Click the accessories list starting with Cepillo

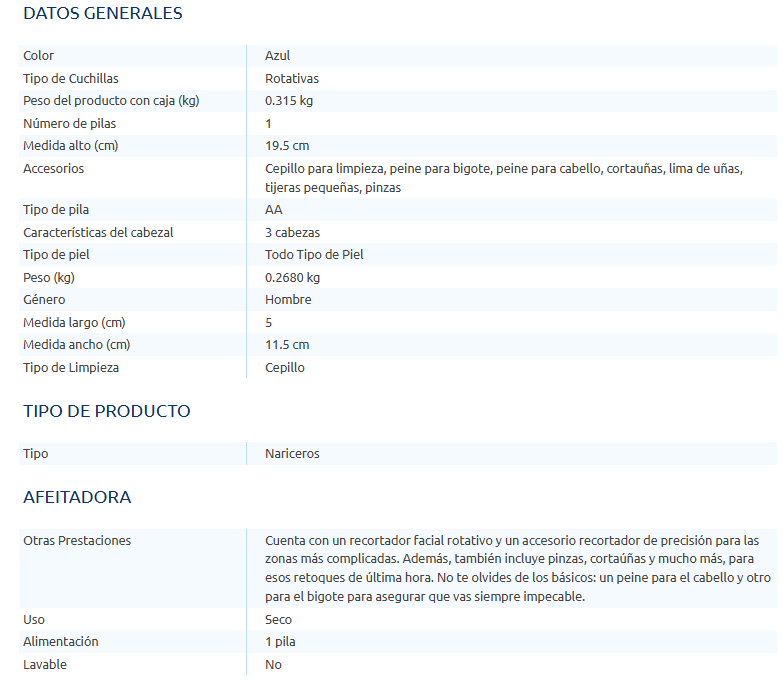tap(503, 178)
